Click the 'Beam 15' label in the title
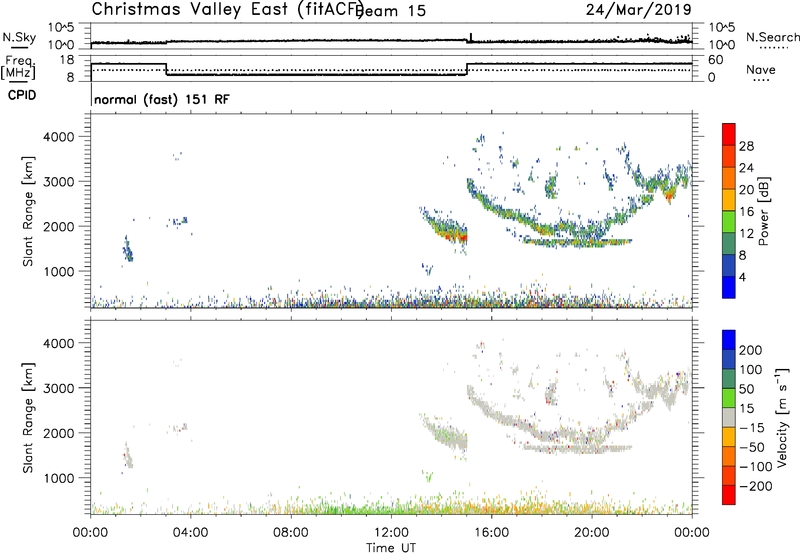800x554 pixels. tap(392, 11)
